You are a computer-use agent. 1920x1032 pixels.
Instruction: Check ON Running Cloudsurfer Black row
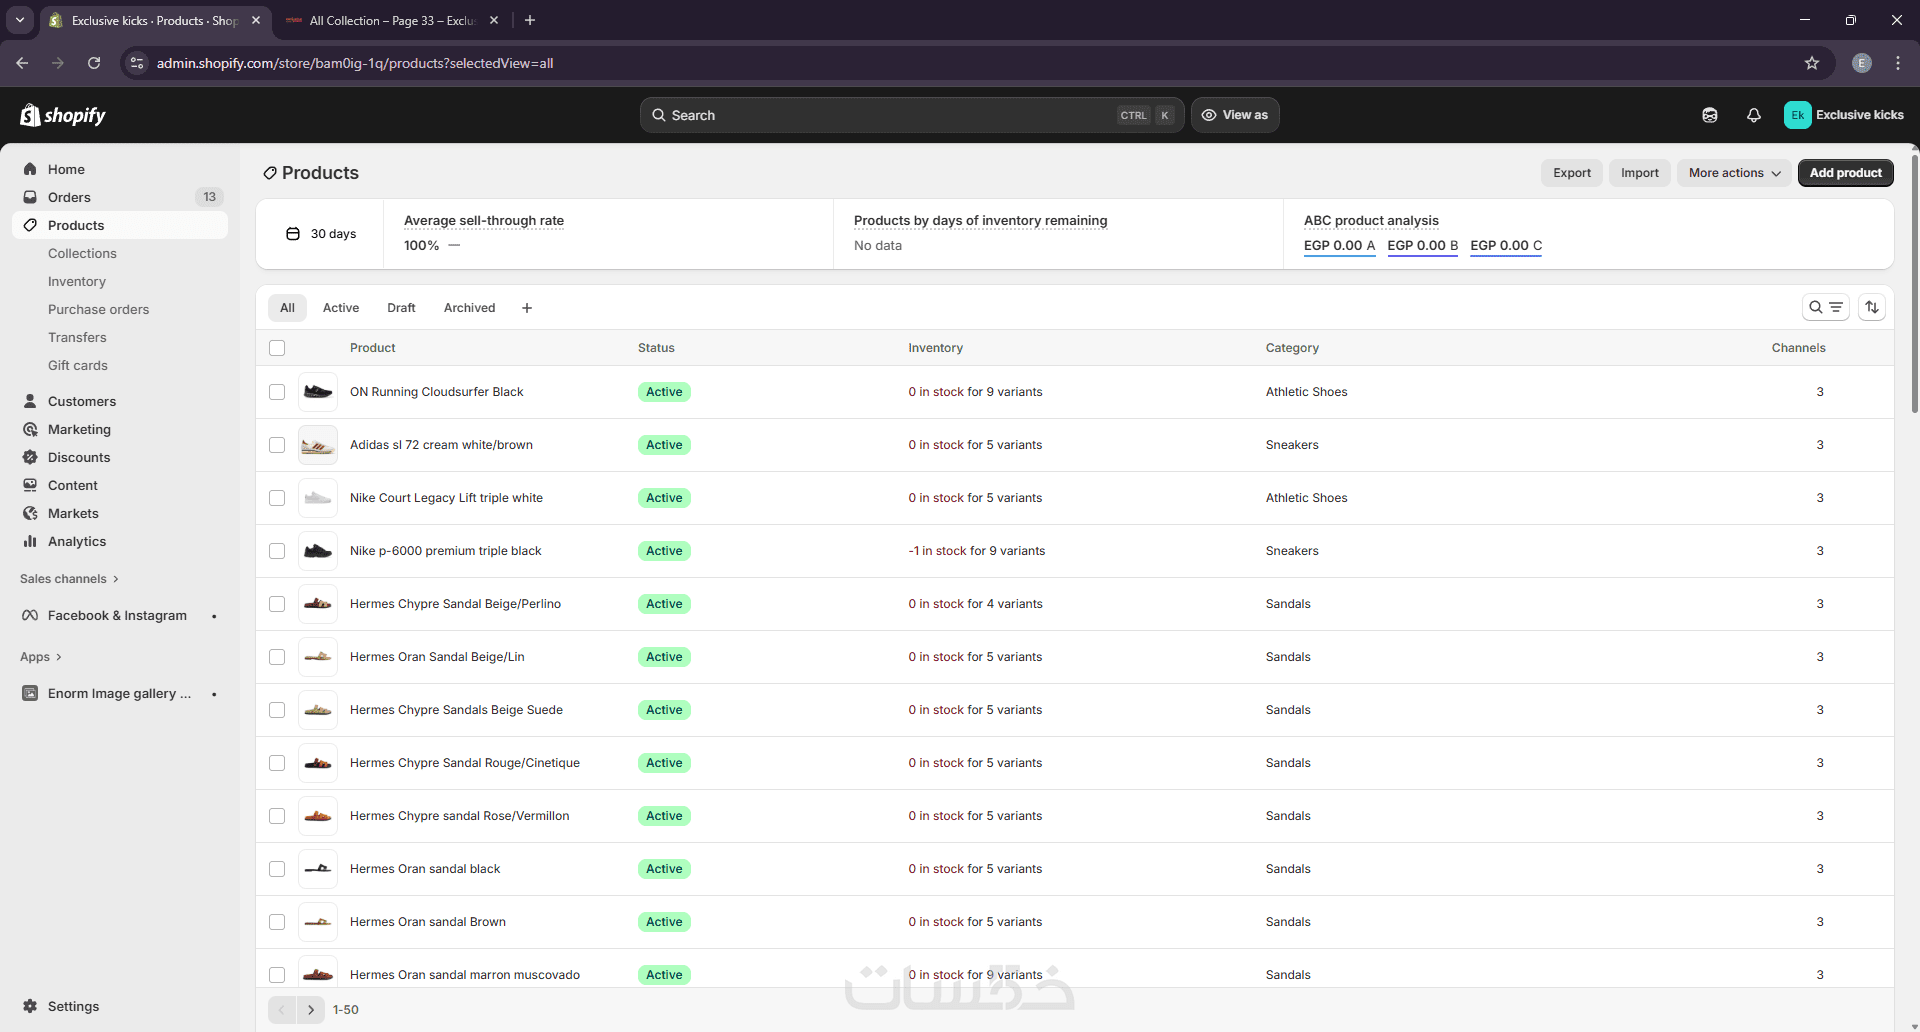(x=277, y=392)
